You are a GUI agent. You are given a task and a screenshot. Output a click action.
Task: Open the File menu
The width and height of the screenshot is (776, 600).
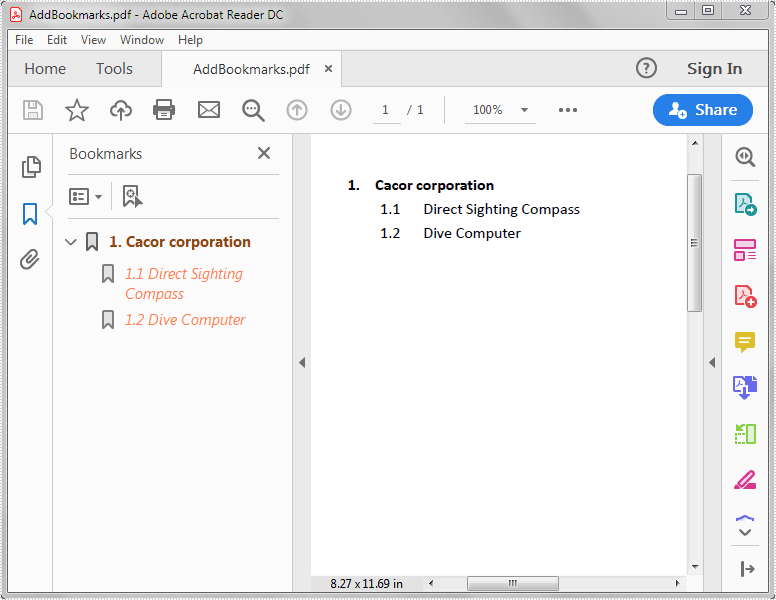[x=24, y=40]
